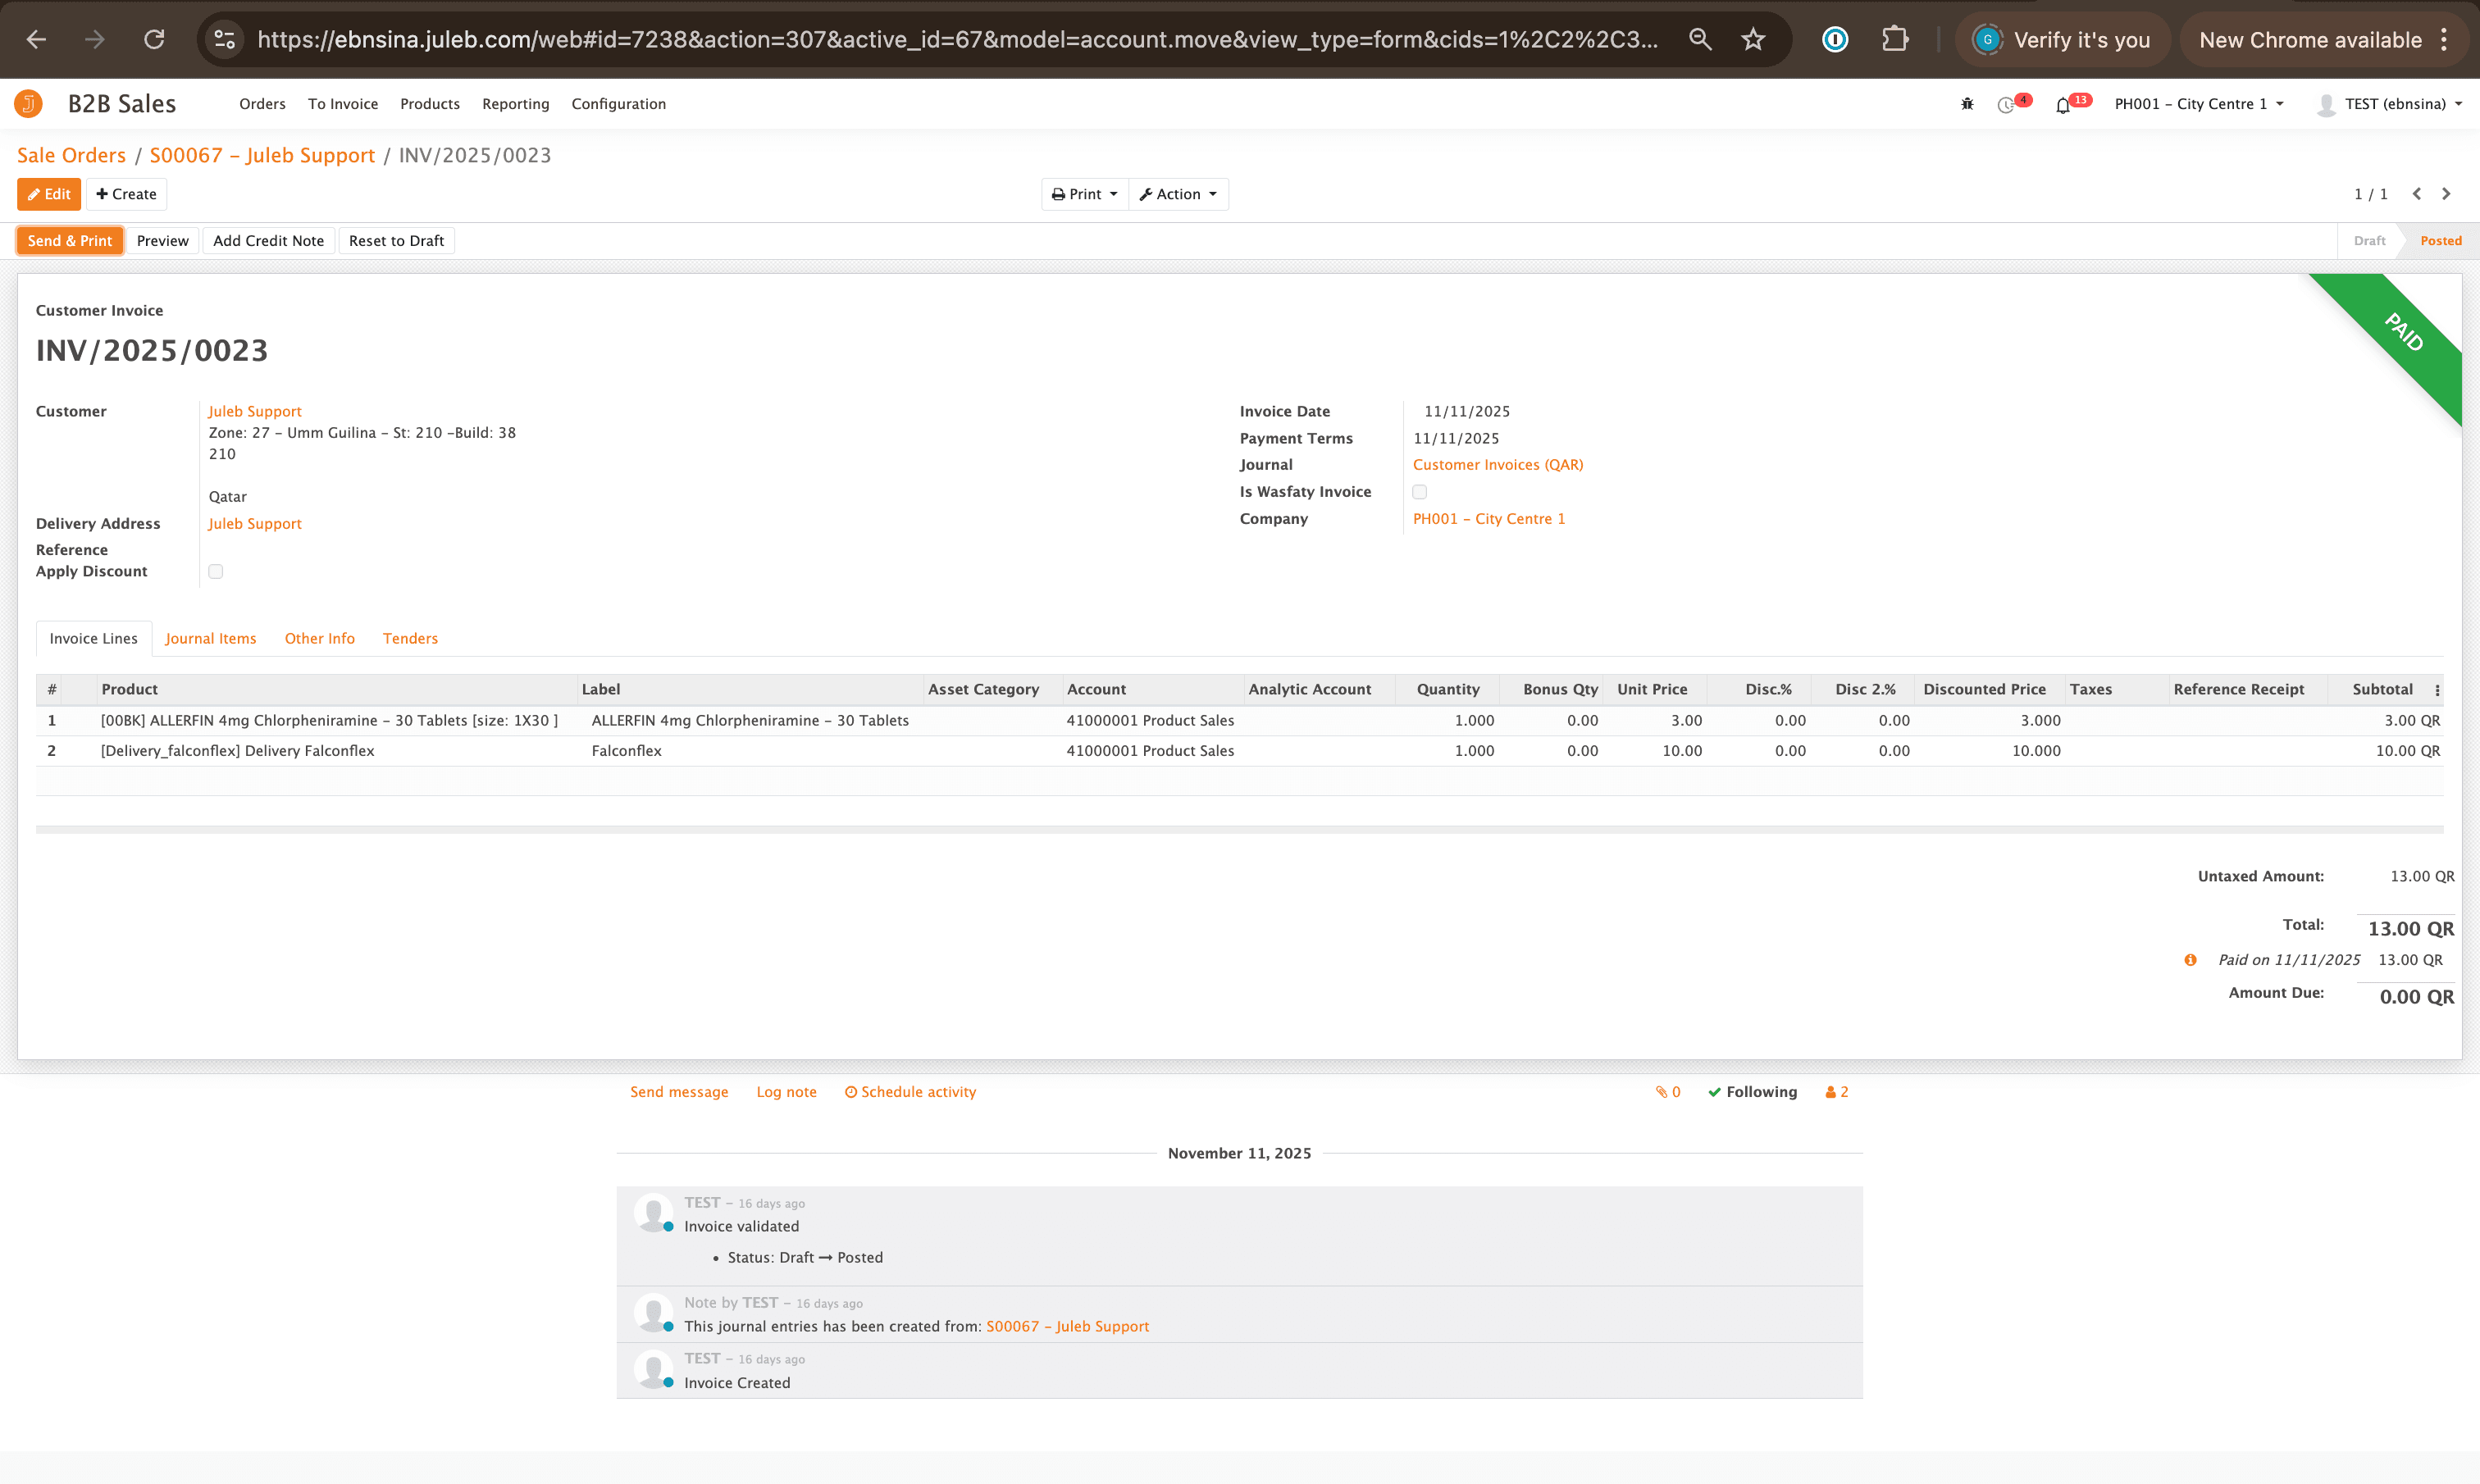Switch to the Journal Items tab

210,638
